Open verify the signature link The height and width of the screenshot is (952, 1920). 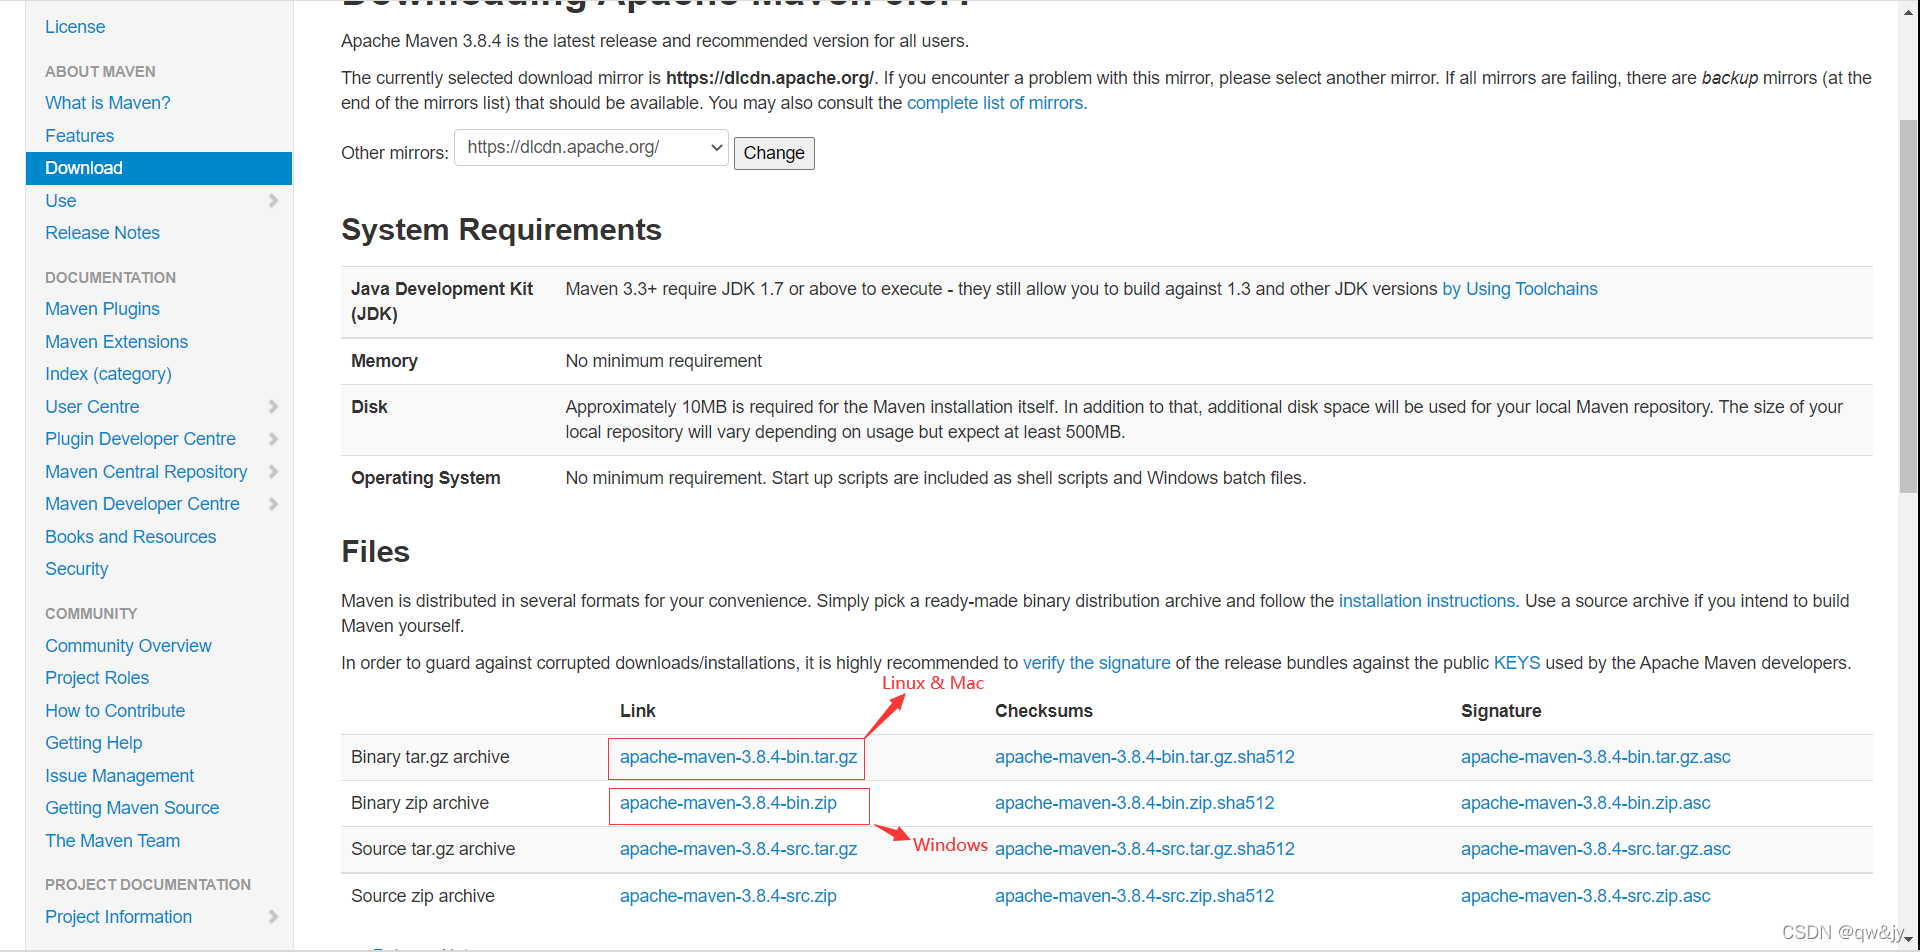click(1097, 663)
